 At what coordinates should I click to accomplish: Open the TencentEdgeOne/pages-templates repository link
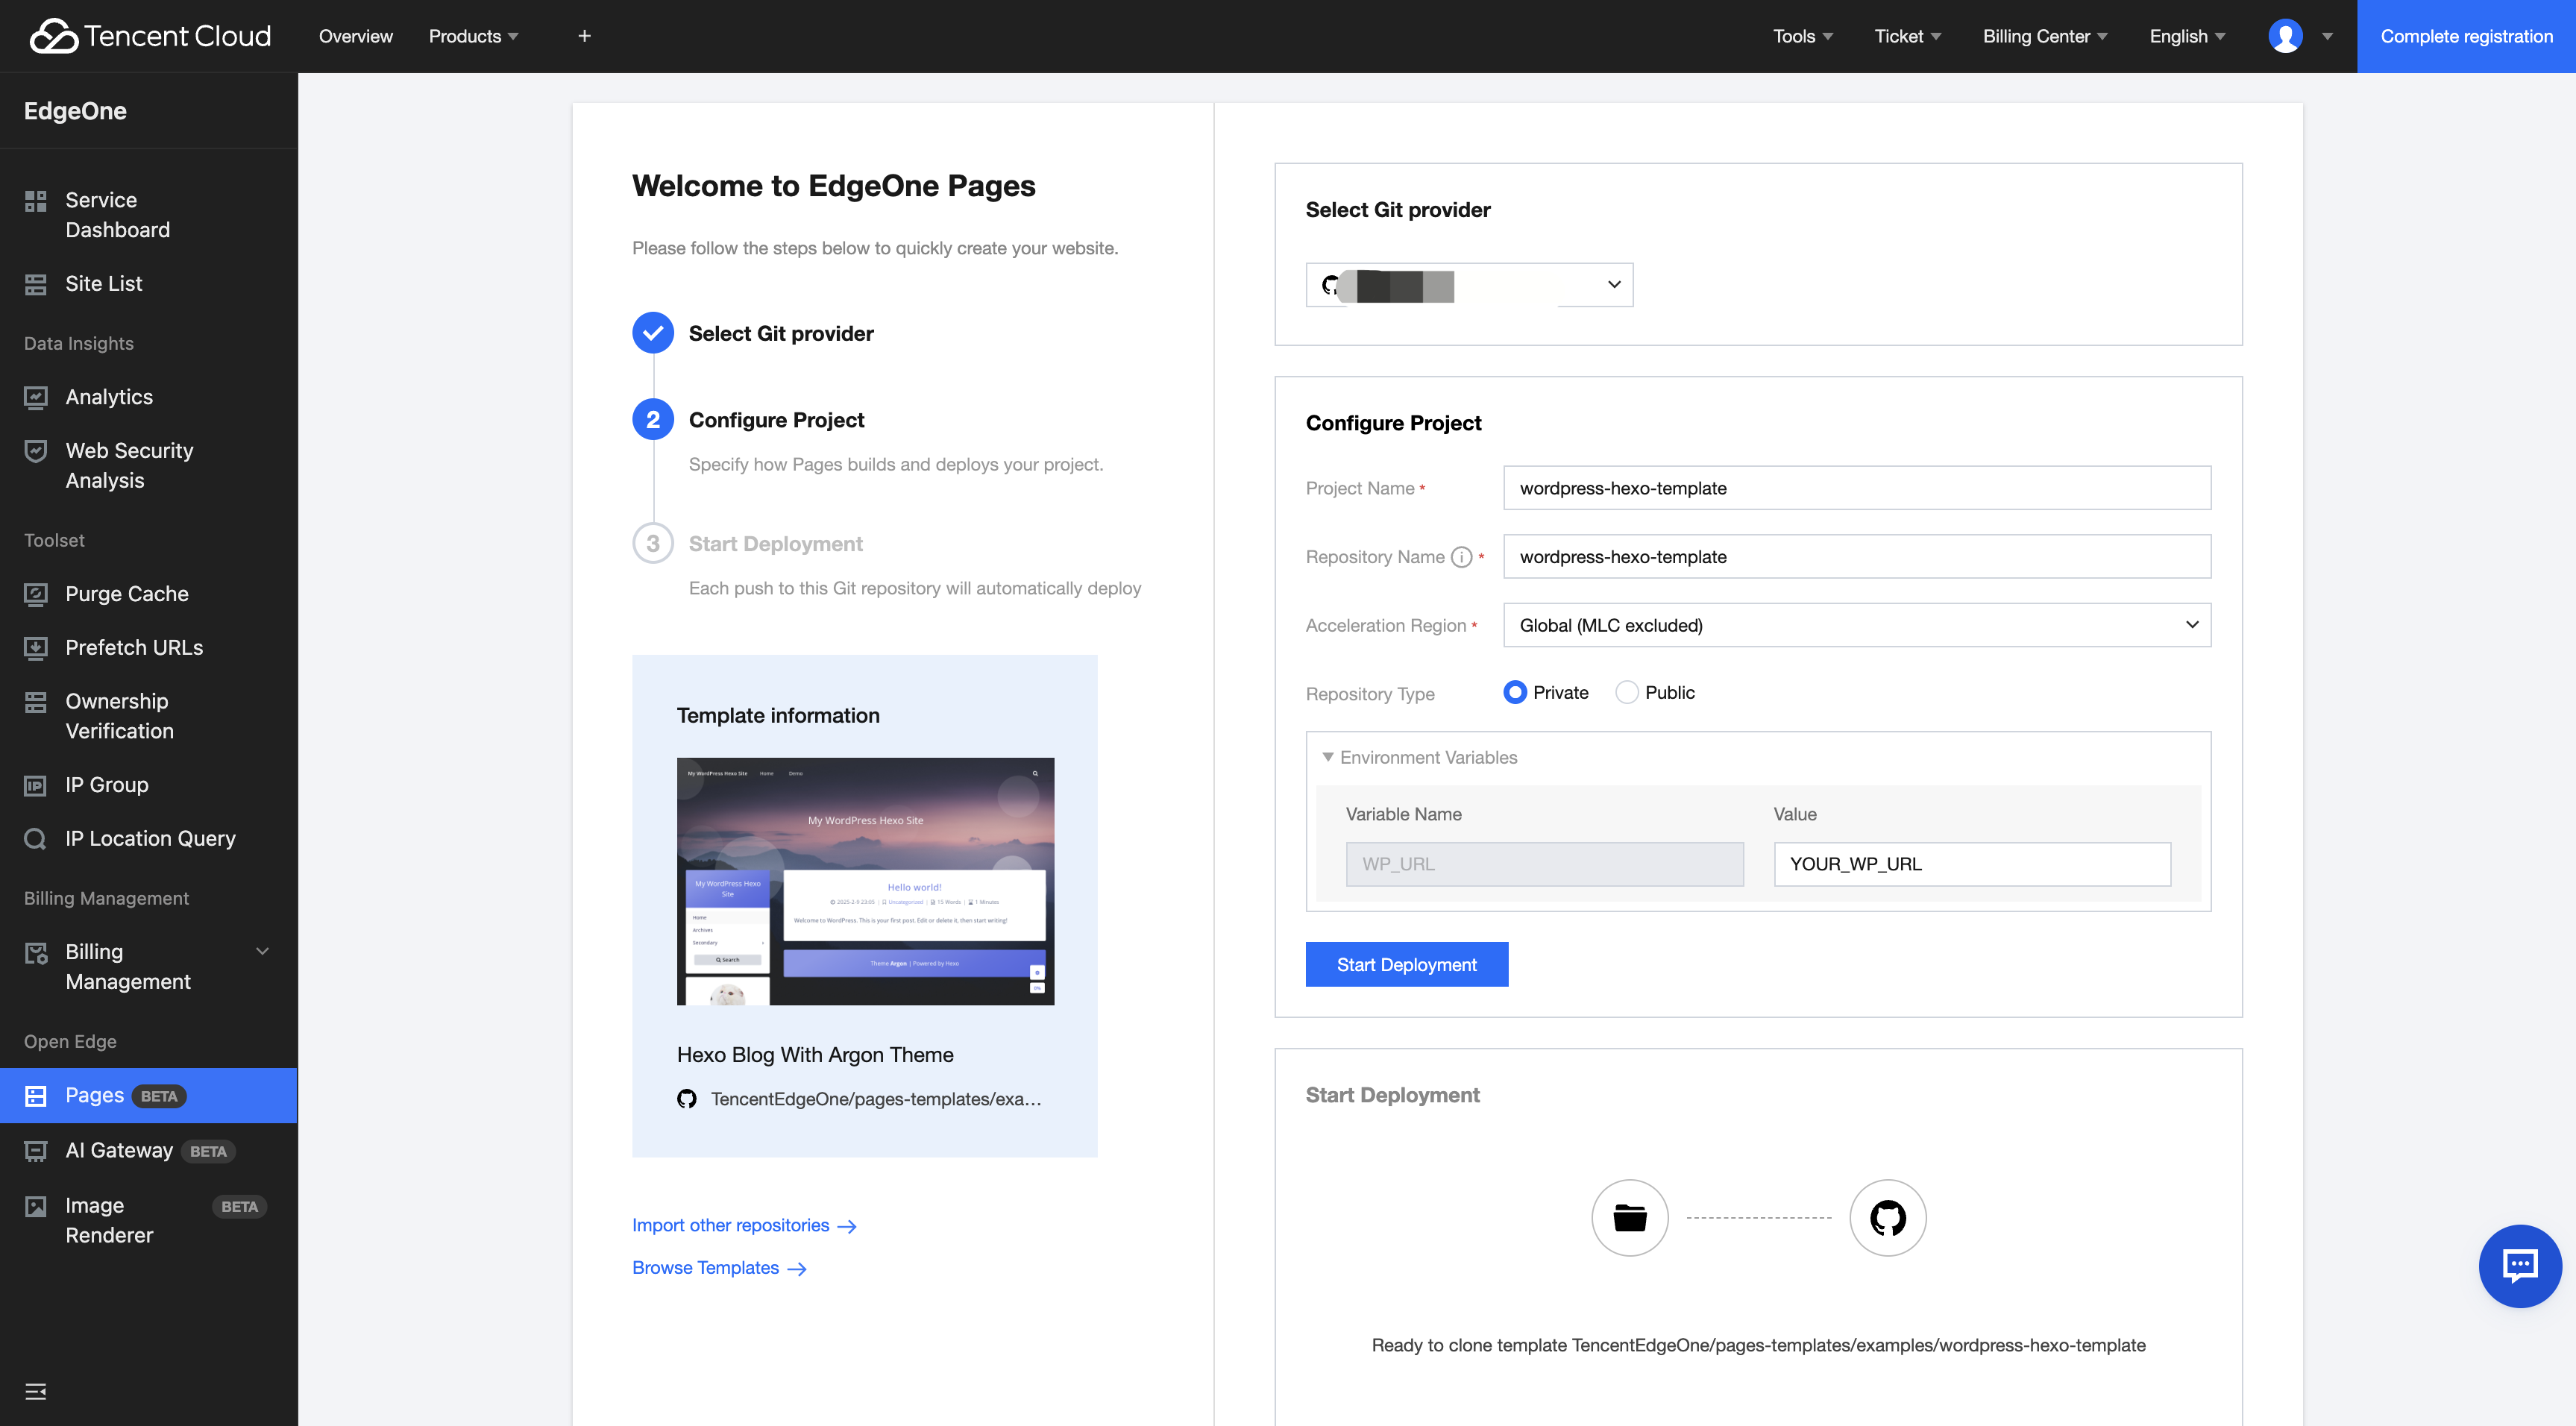coord(876,1099)
